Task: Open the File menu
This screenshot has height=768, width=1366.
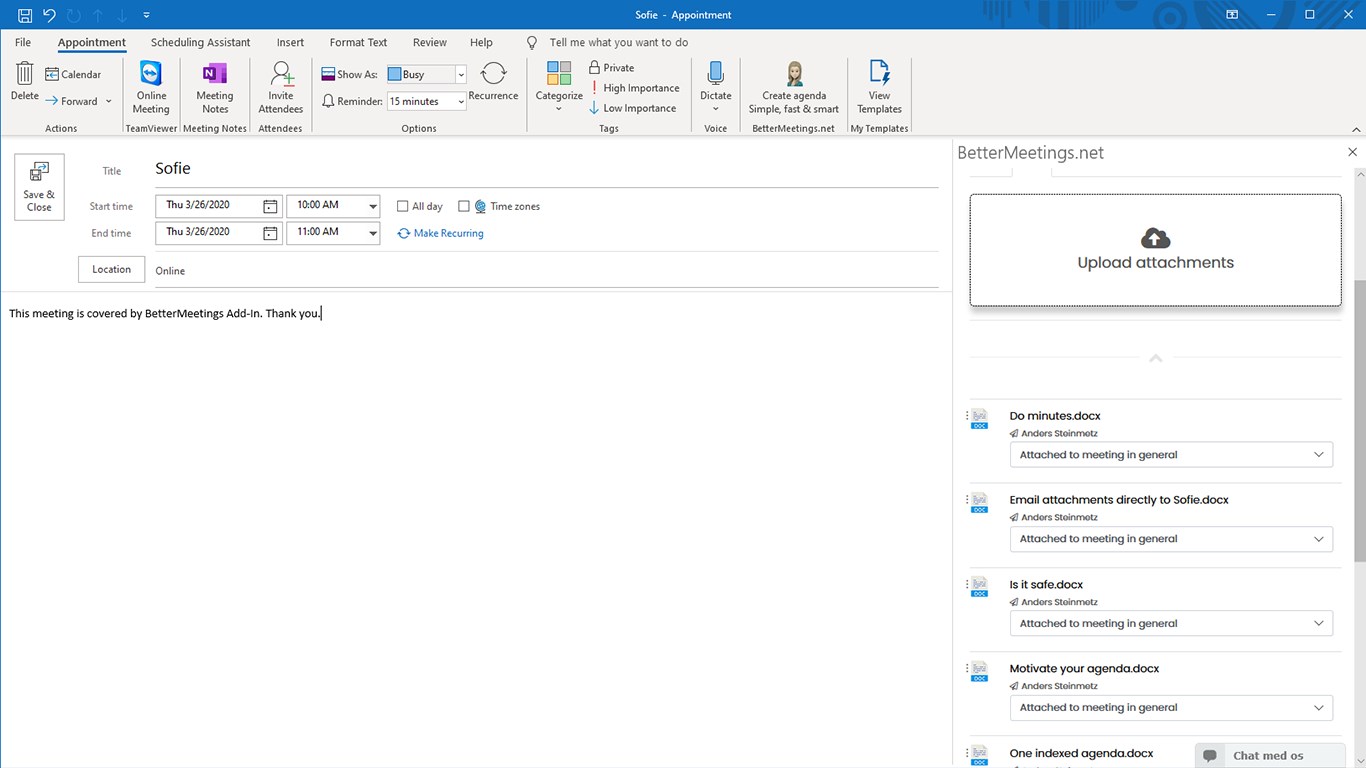Action: click(x=23, y=42)
